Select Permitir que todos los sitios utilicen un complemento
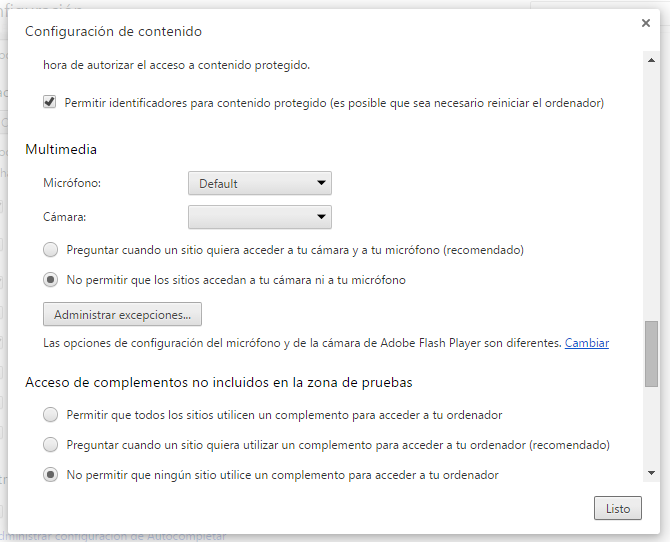The image size is (670, 542). click(51, 414)
